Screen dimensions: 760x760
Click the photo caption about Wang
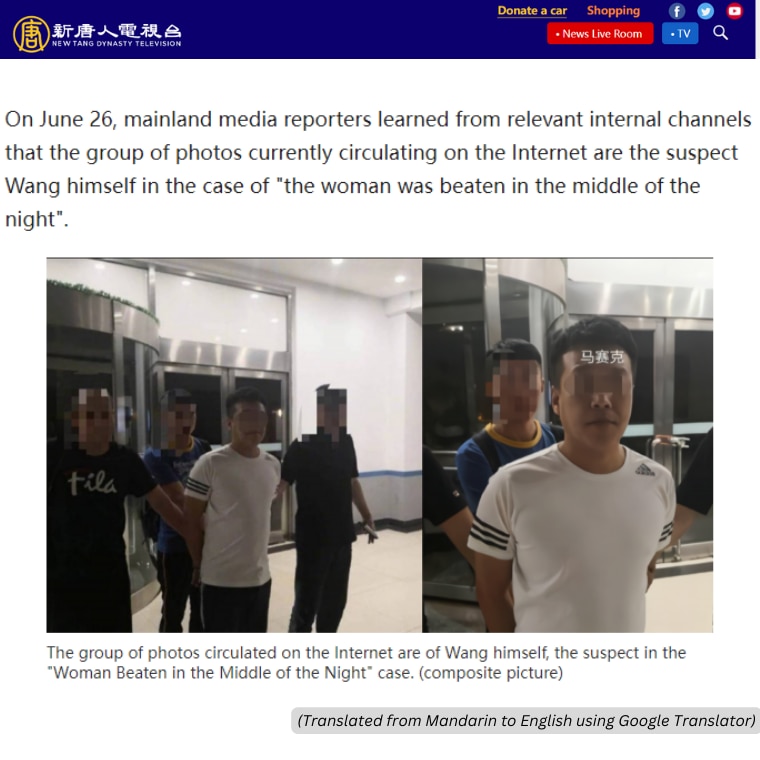366,663
